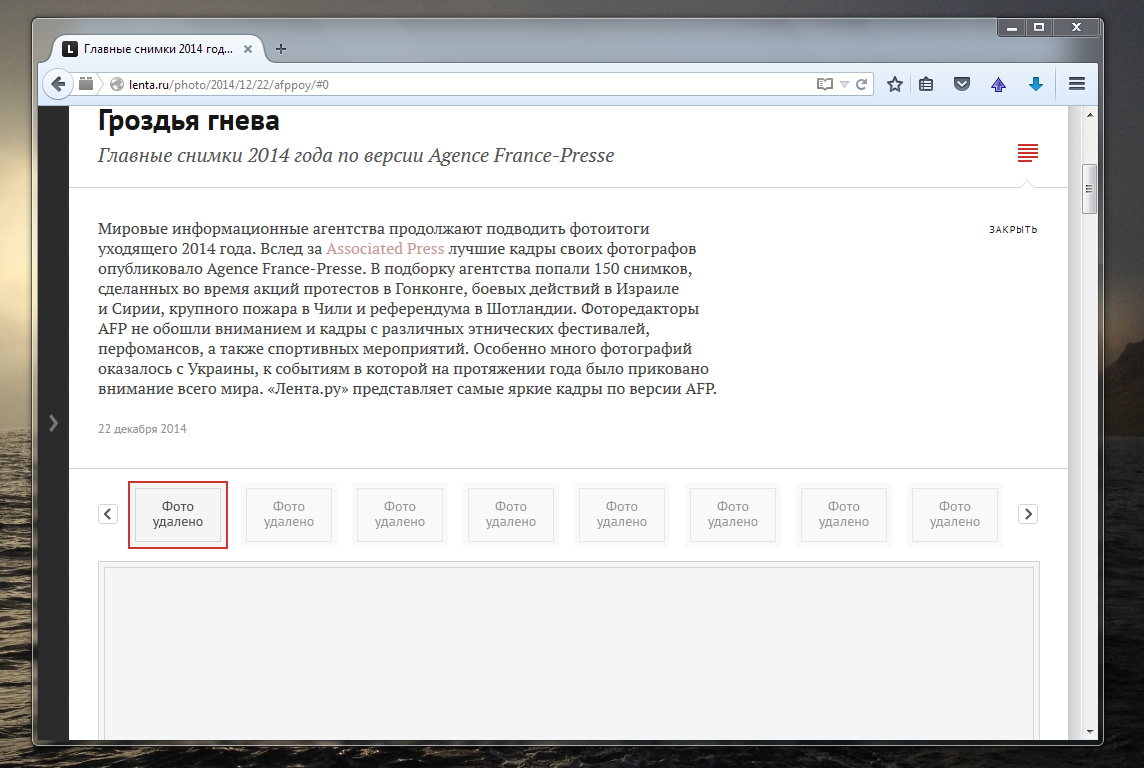
Task: Open the reading list clipboard icon
Action: tap(925, 84)
